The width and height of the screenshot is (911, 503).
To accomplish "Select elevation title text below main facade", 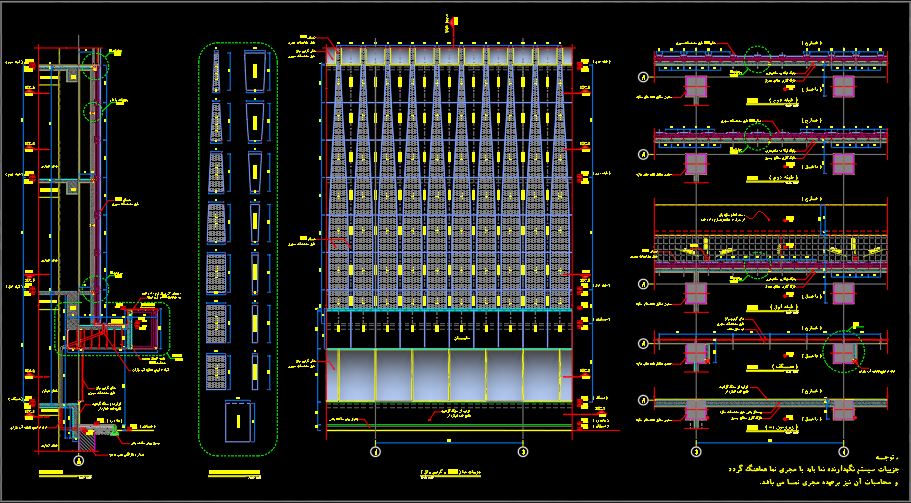I will pos(449,474).
